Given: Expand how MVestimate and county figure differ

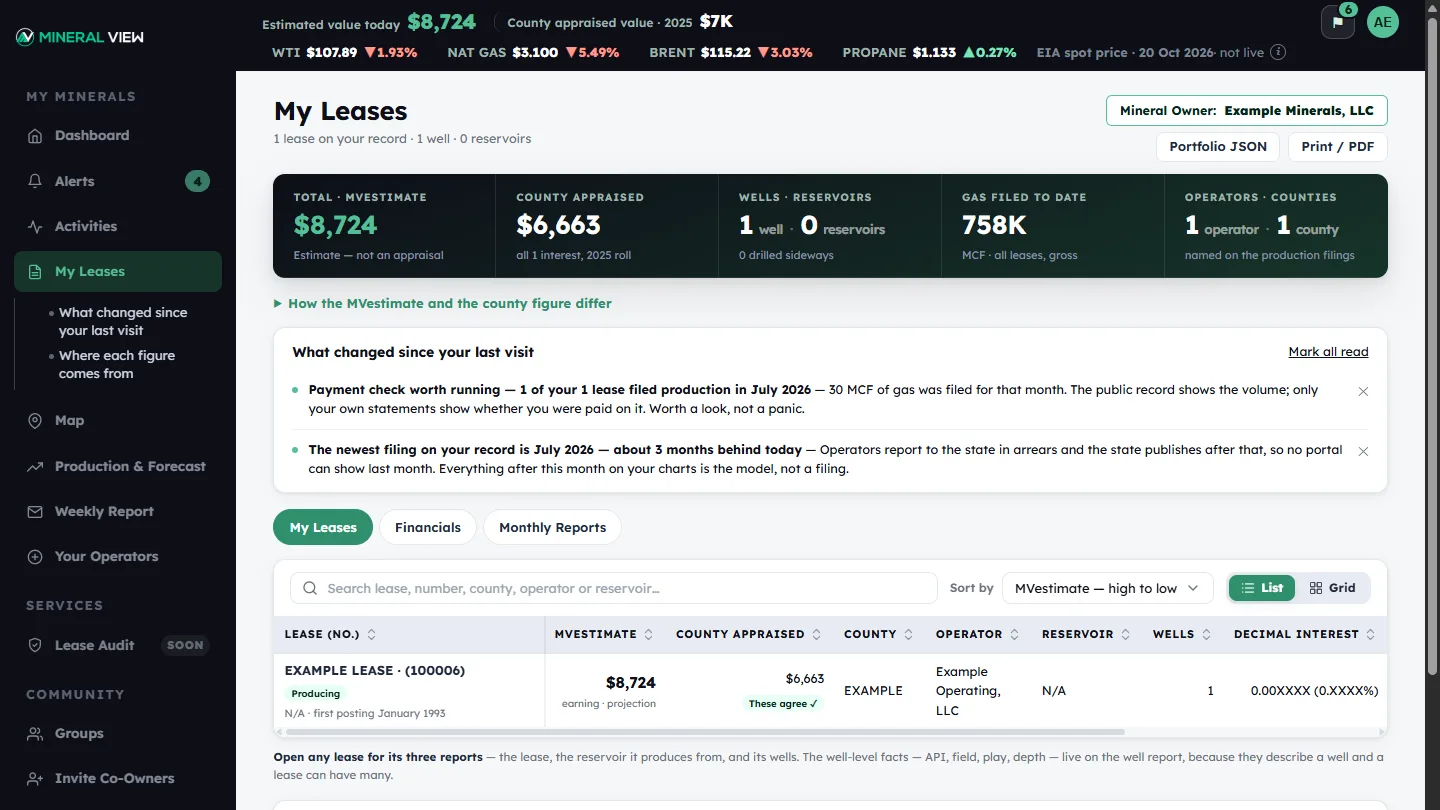Looking at the screenshot, I should pos(443,303).
